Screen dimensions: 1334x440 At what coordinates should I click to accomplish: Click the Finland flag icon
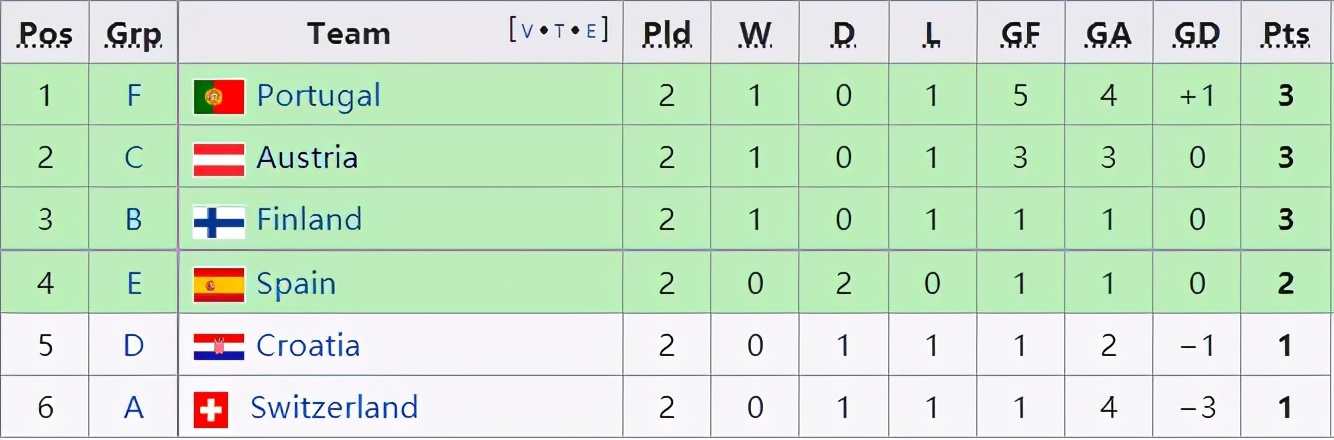coord(219,221)
